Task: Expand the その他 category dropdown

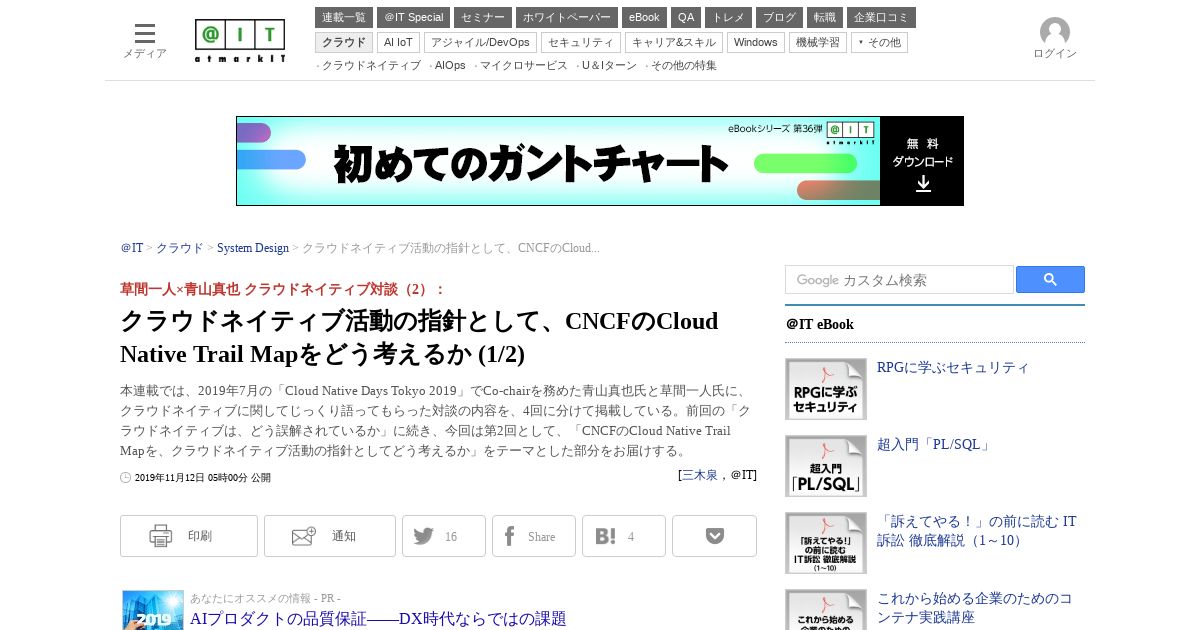Action: (880, 43)
